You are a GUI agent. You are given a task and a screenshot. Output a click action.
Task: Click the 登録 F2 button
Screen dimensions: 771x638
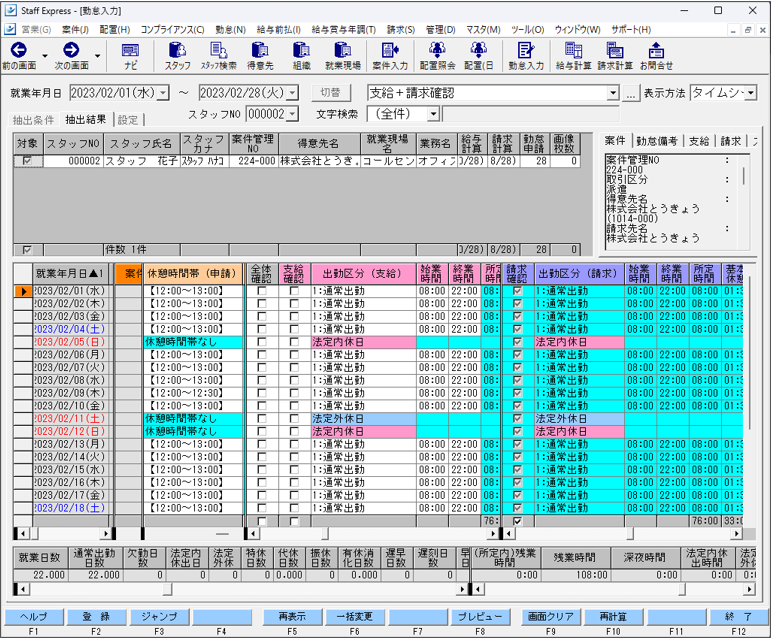click(x=96, y=617)
